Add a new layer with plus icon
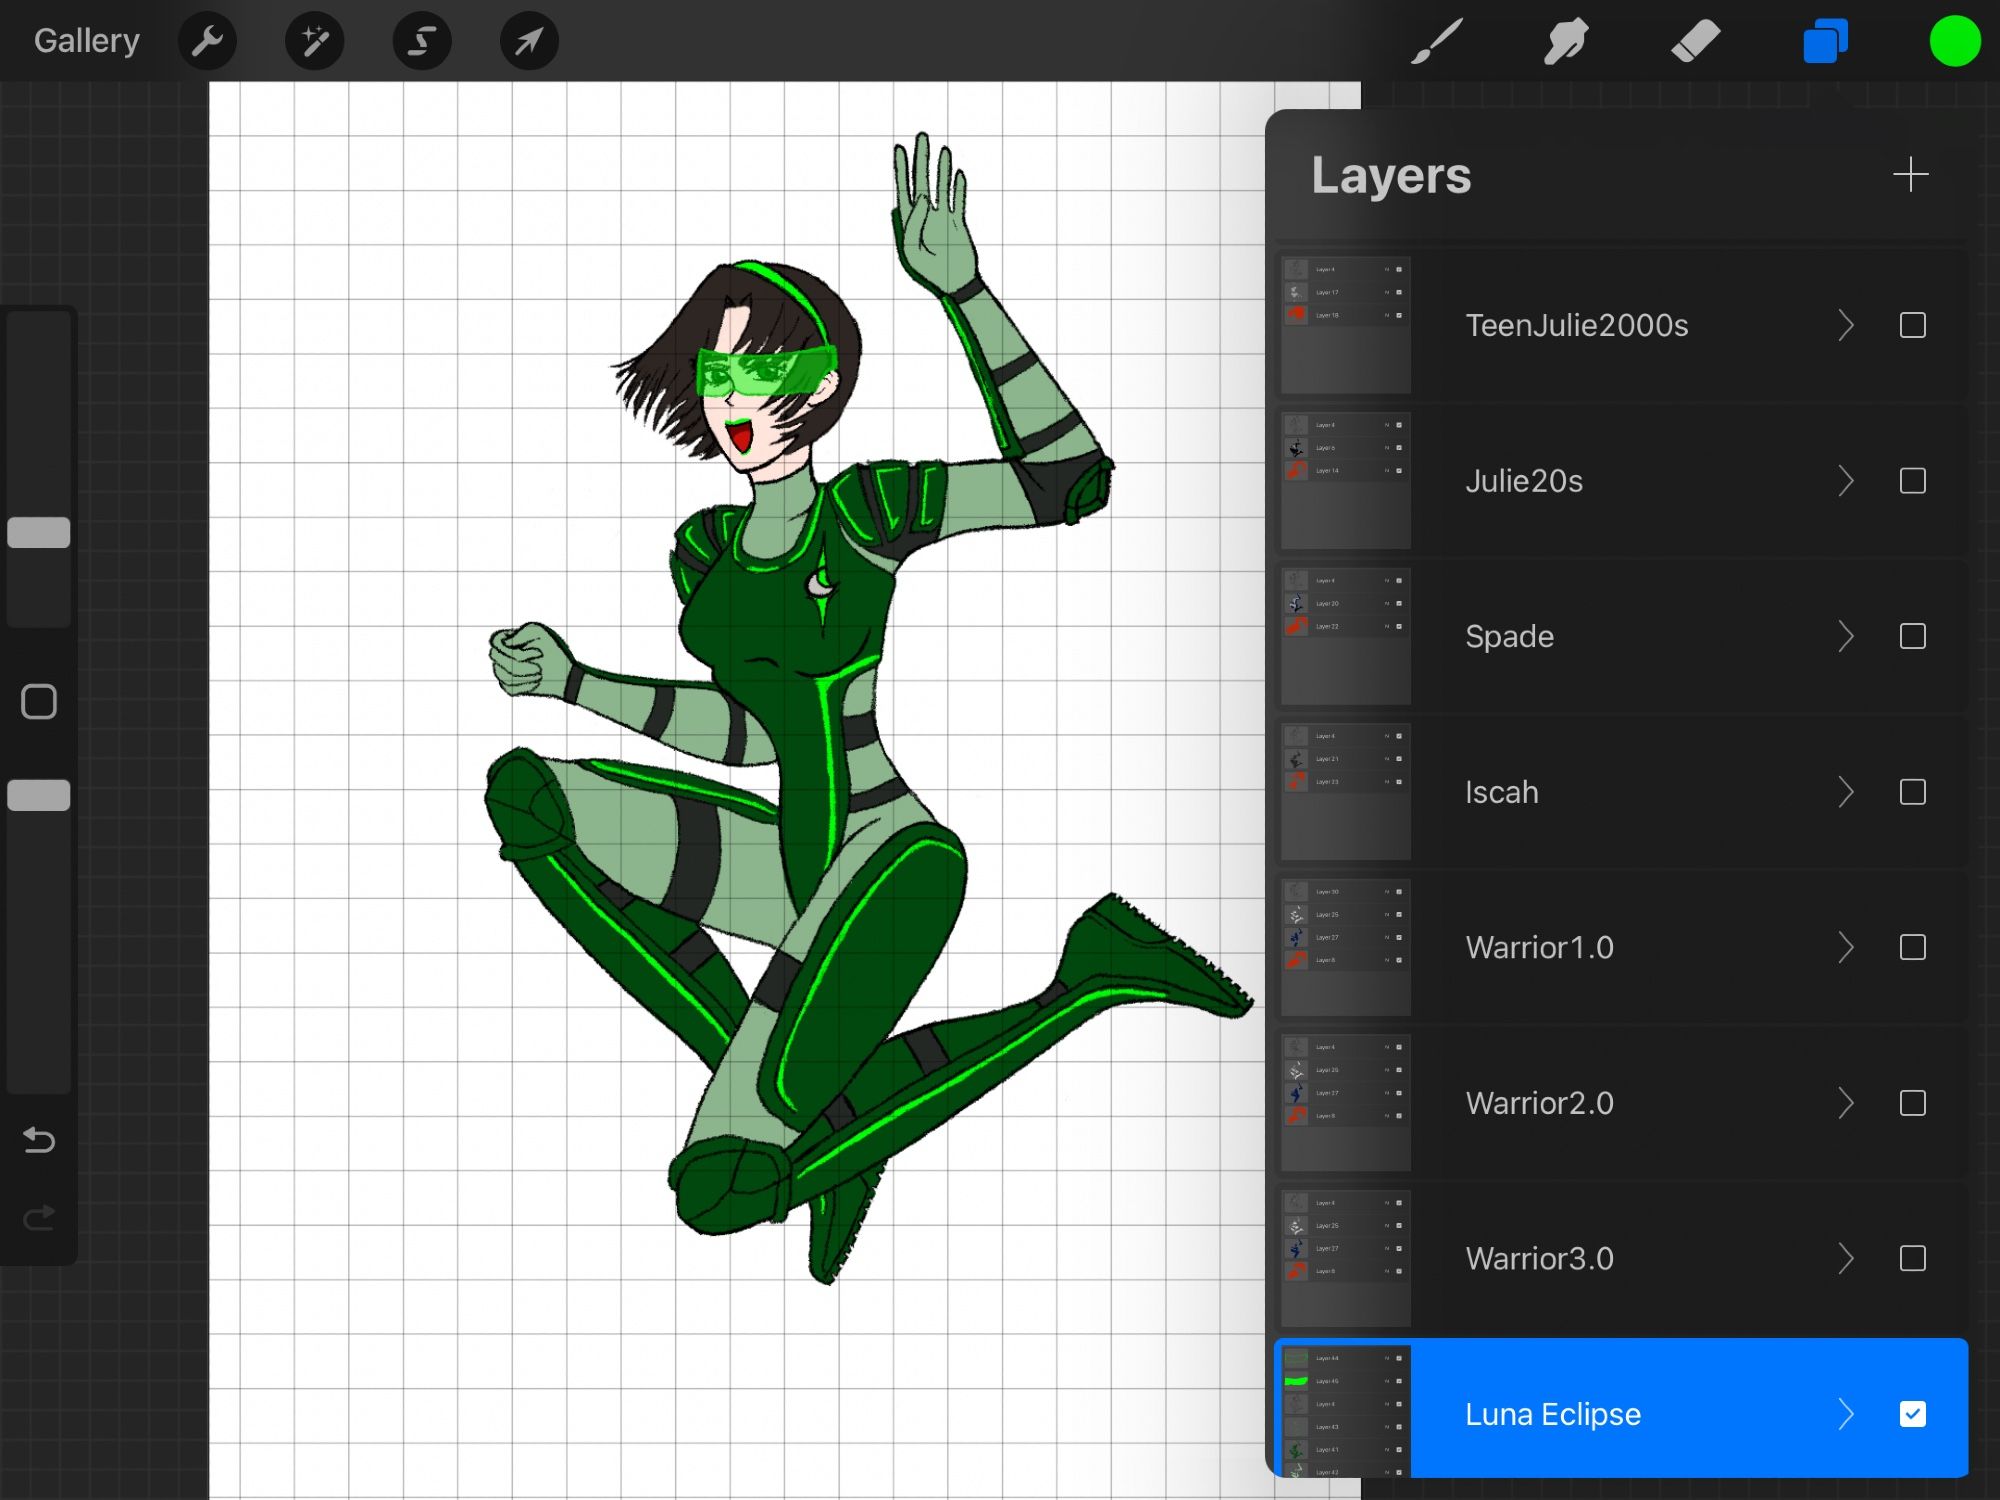The width and height of the screenshot is (2000, 1500). click(1910, 175)
